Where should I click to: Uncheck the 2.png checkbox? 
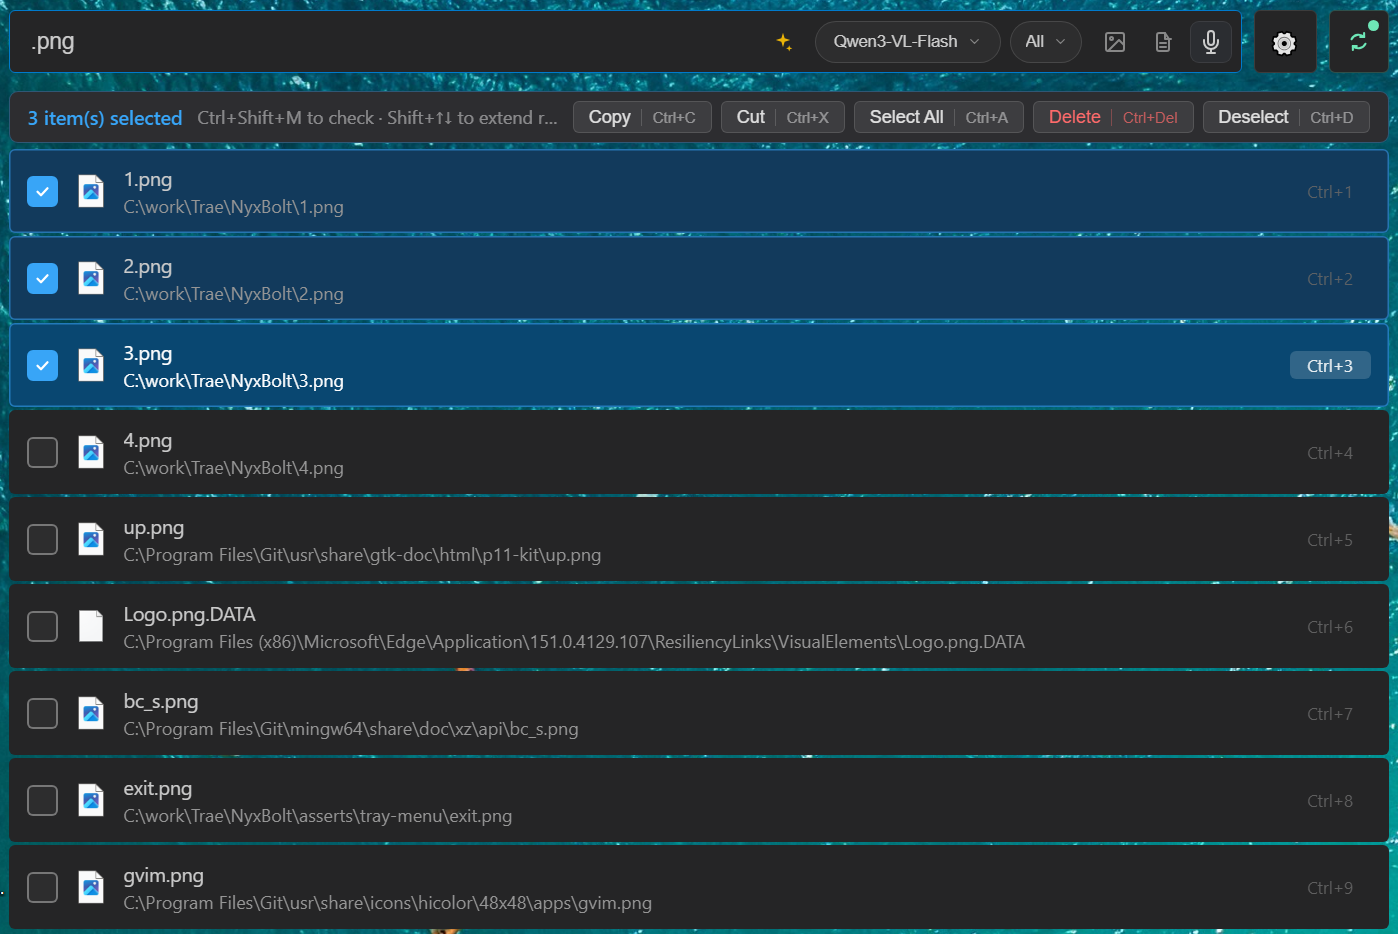[x=42, y=278]
